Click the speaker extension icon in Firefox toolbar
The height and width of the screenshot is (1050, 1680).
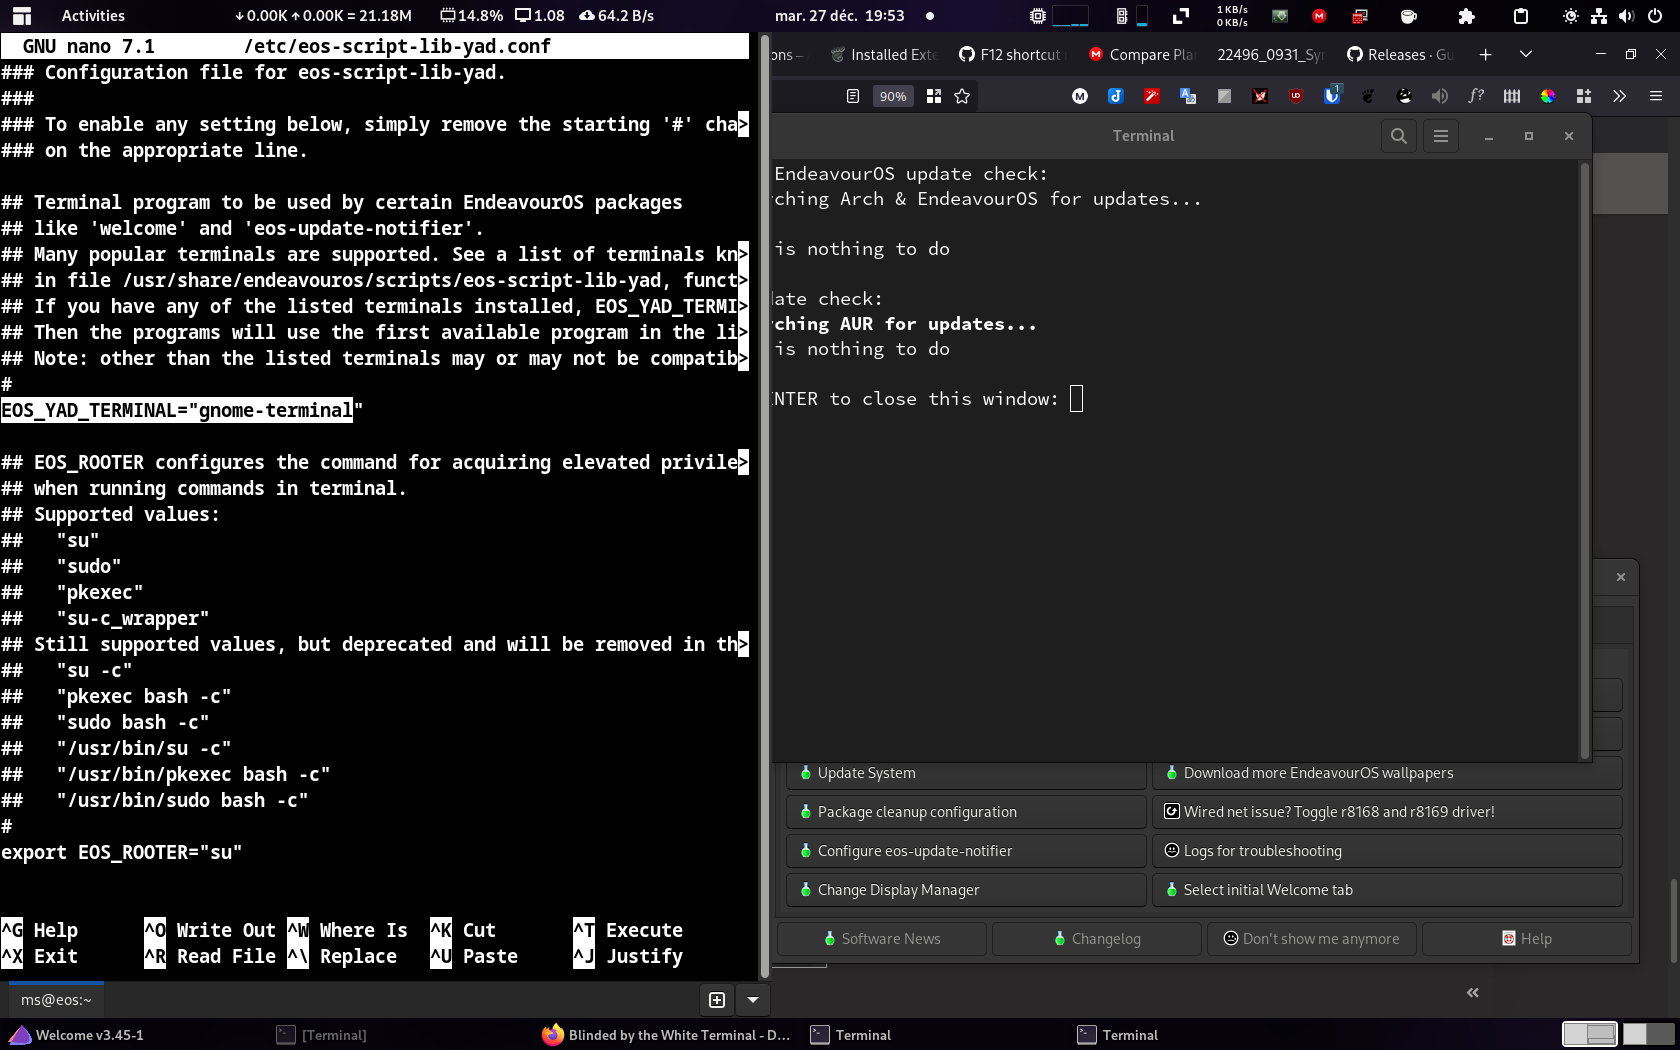pyautogui.click(x=1440, y=96)
